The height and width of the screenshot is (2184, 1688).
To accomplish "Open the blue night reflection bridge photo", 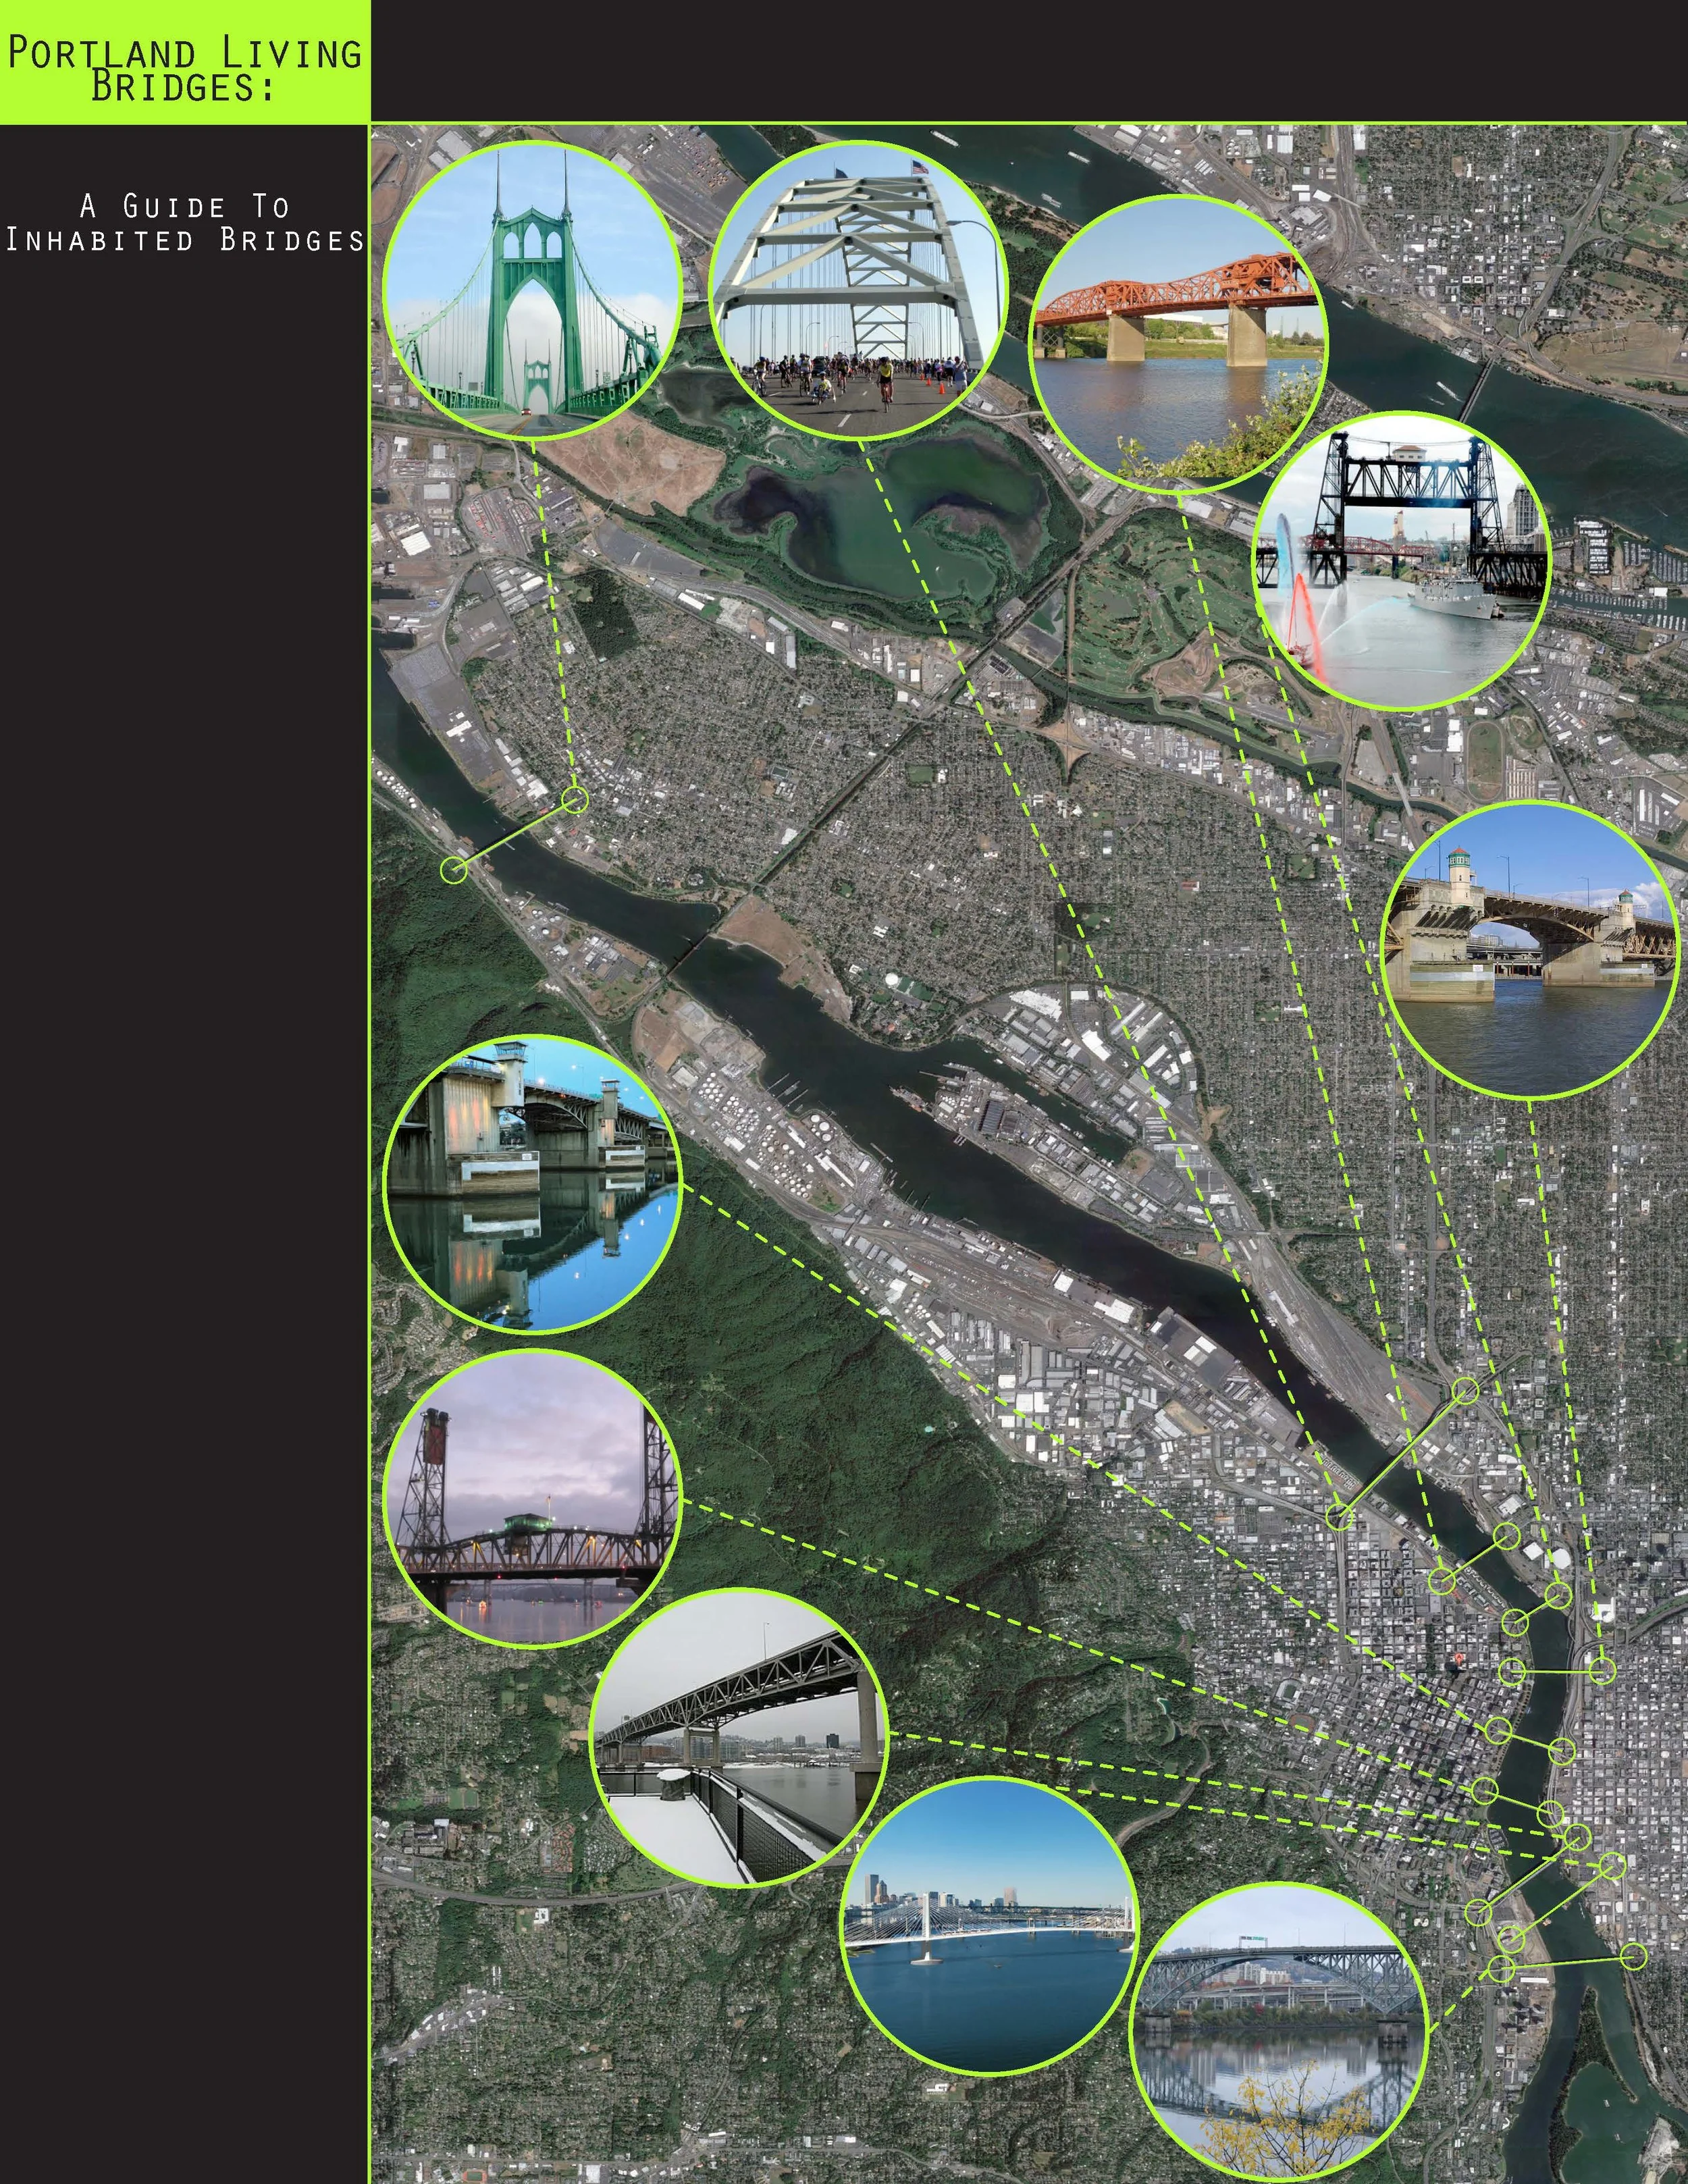I will pyautogui.click(x=533, y=1185).
